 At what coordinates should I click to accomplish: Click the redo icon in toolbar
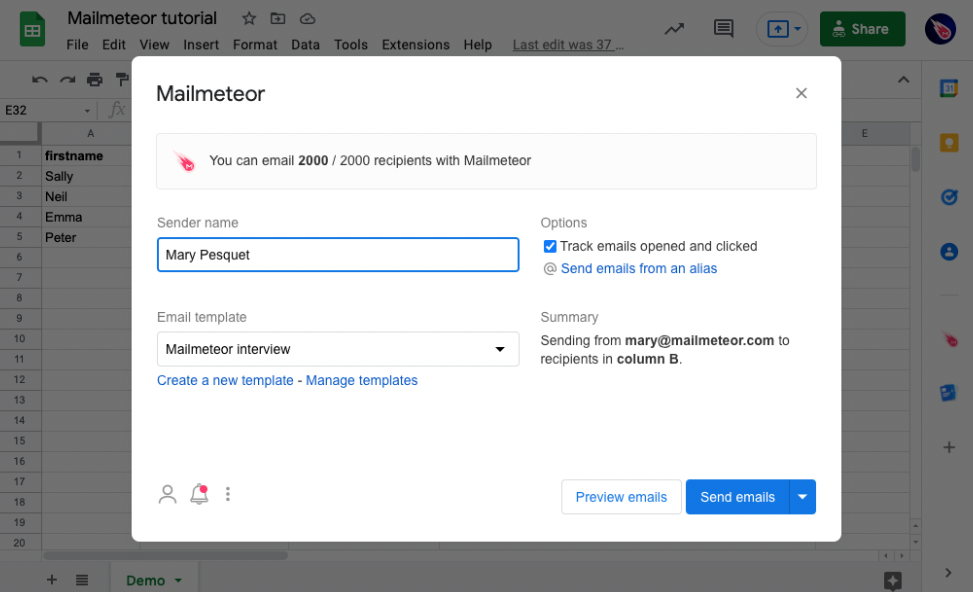67,79
